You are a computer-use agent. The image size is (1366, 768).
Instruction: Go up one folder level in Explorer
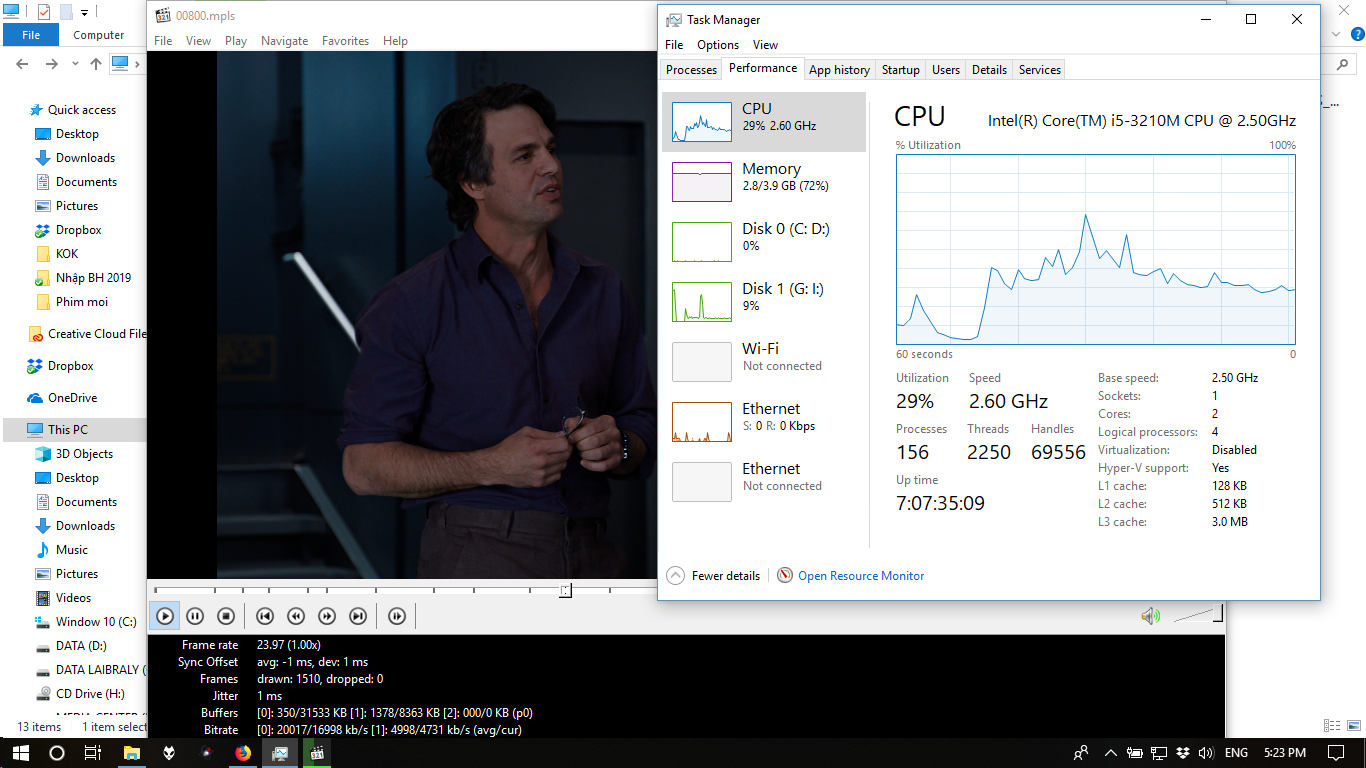click(96, 64)
